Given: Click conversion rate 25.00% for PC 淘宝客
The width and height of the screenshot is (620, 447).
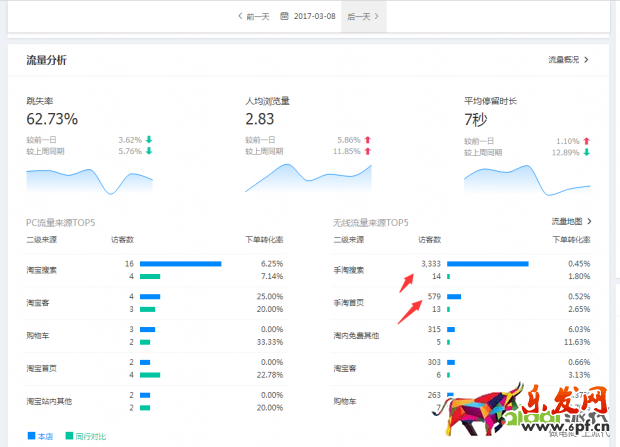Looking at the screenshot, I should pos(270,297).
